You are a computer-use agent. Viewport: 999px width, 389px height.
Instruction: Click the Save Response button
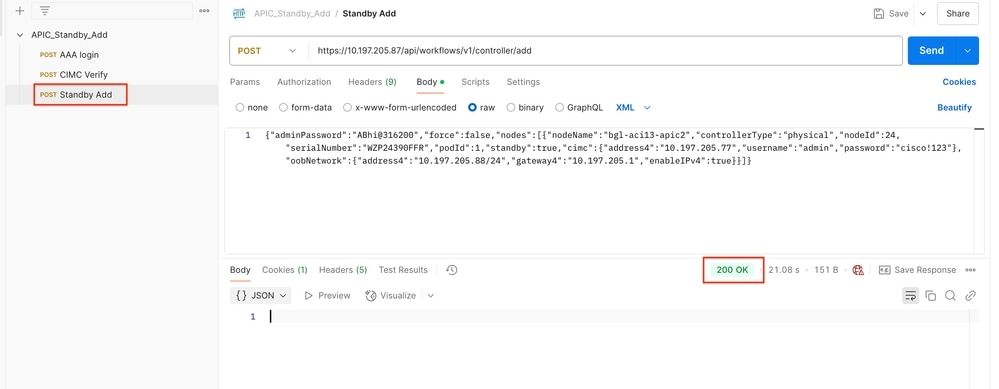[917, 270]
